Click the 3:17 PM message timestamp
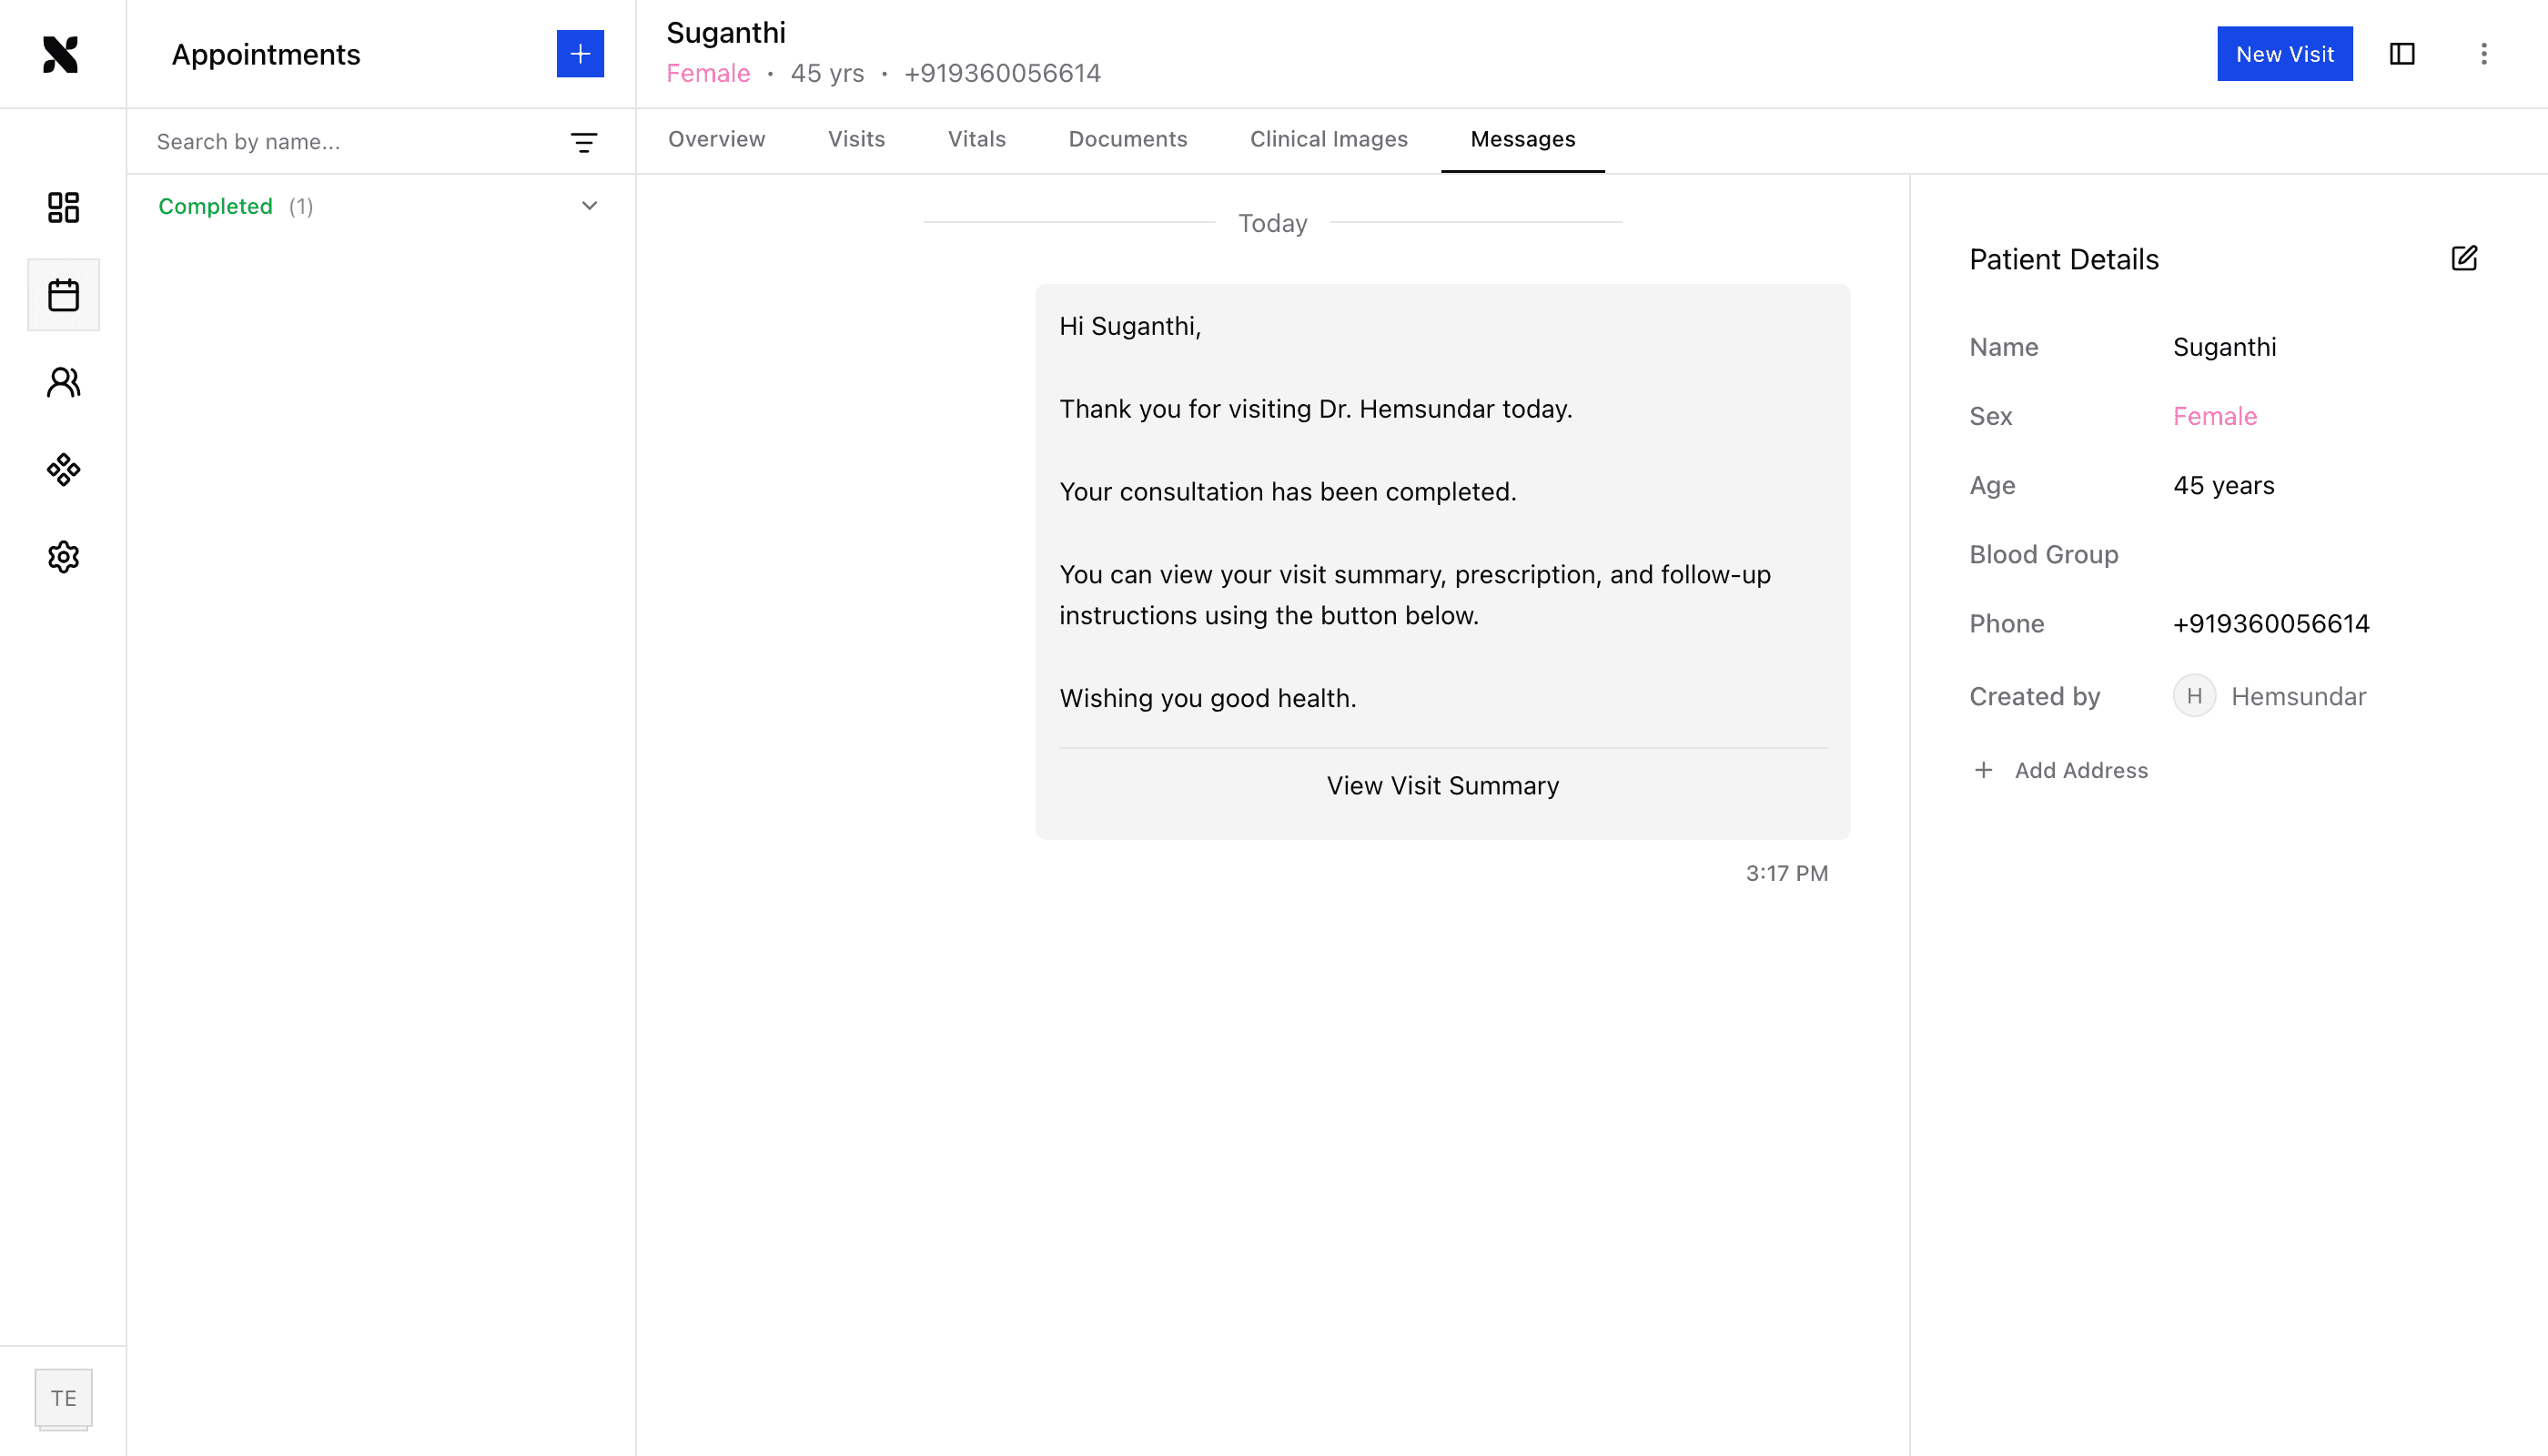Screen dimensions: 2548x1456 (x=1786, y=873)
